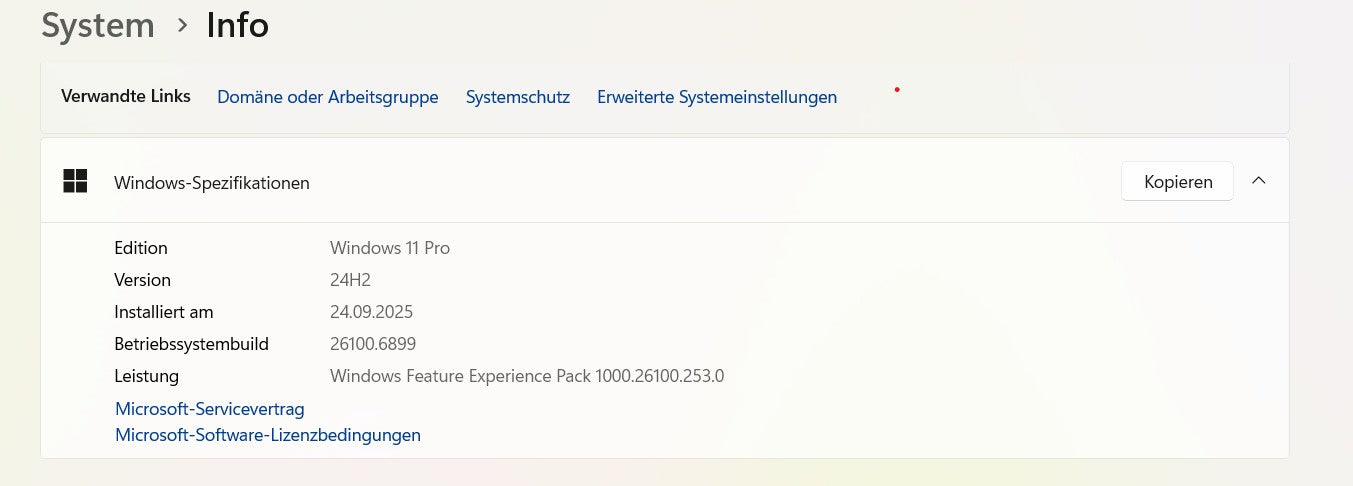The width and height of the screenshot is (1353, 486).
Task: Open the Microsoft-Servicevertrag link
Action: coord(209,409)
